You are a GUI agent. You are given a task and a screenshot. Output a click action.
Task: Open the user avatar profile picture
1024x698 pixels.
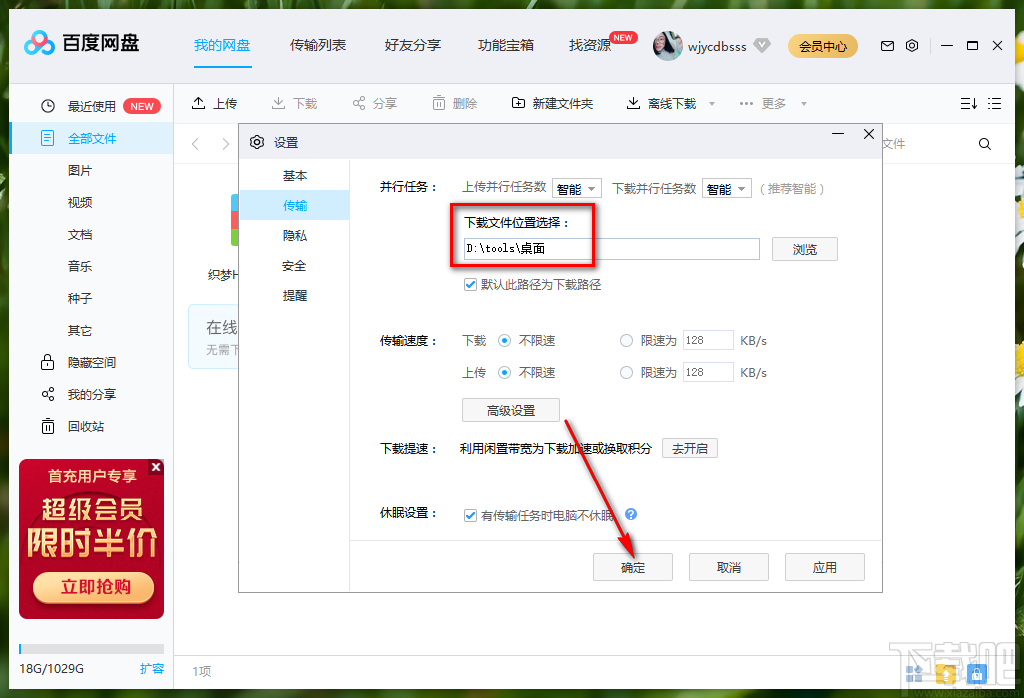[667, 46]
